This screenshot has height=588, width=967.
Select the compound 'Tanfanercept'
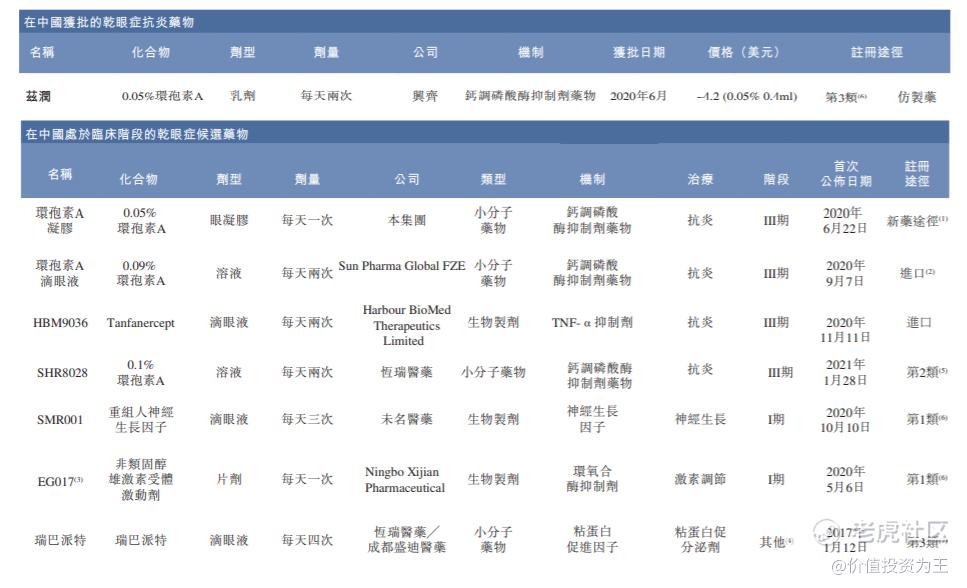(141, 323)
